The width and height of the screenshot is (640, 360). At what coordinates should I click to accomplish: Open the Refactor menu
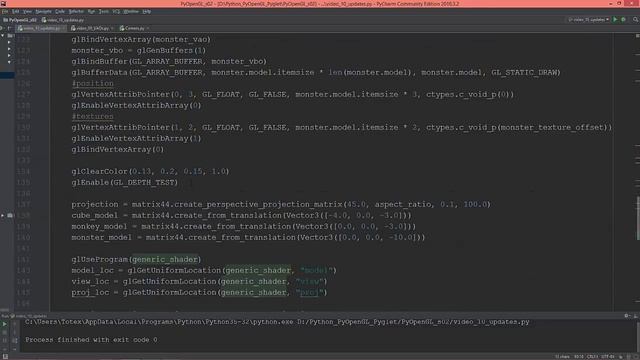(x=76, y=11)
